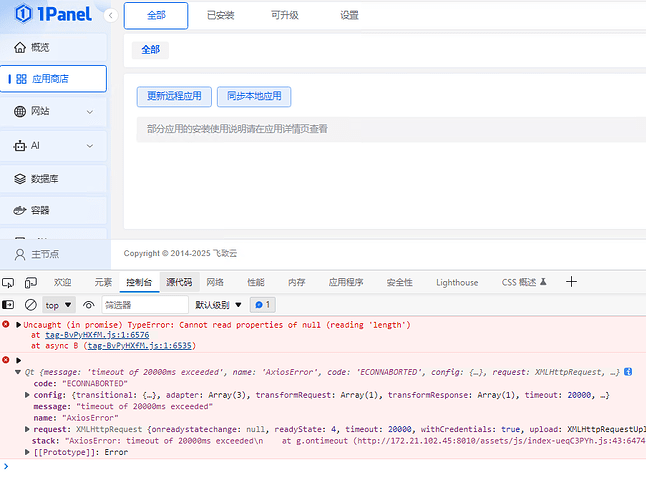This screenshot has height=500, width=646.
Task: Collapse the sidebar with the arrow button
Action: 109,16
